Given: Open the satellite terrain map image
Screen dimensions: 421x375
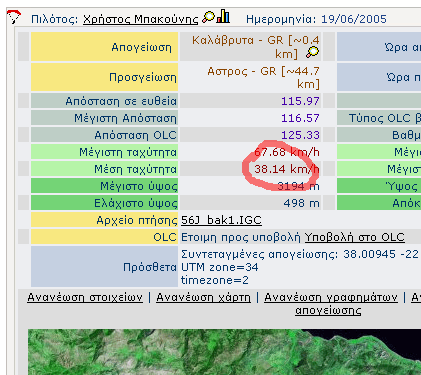Looking at the screenshot, I should pyautogui.click(x=224, y=352).
